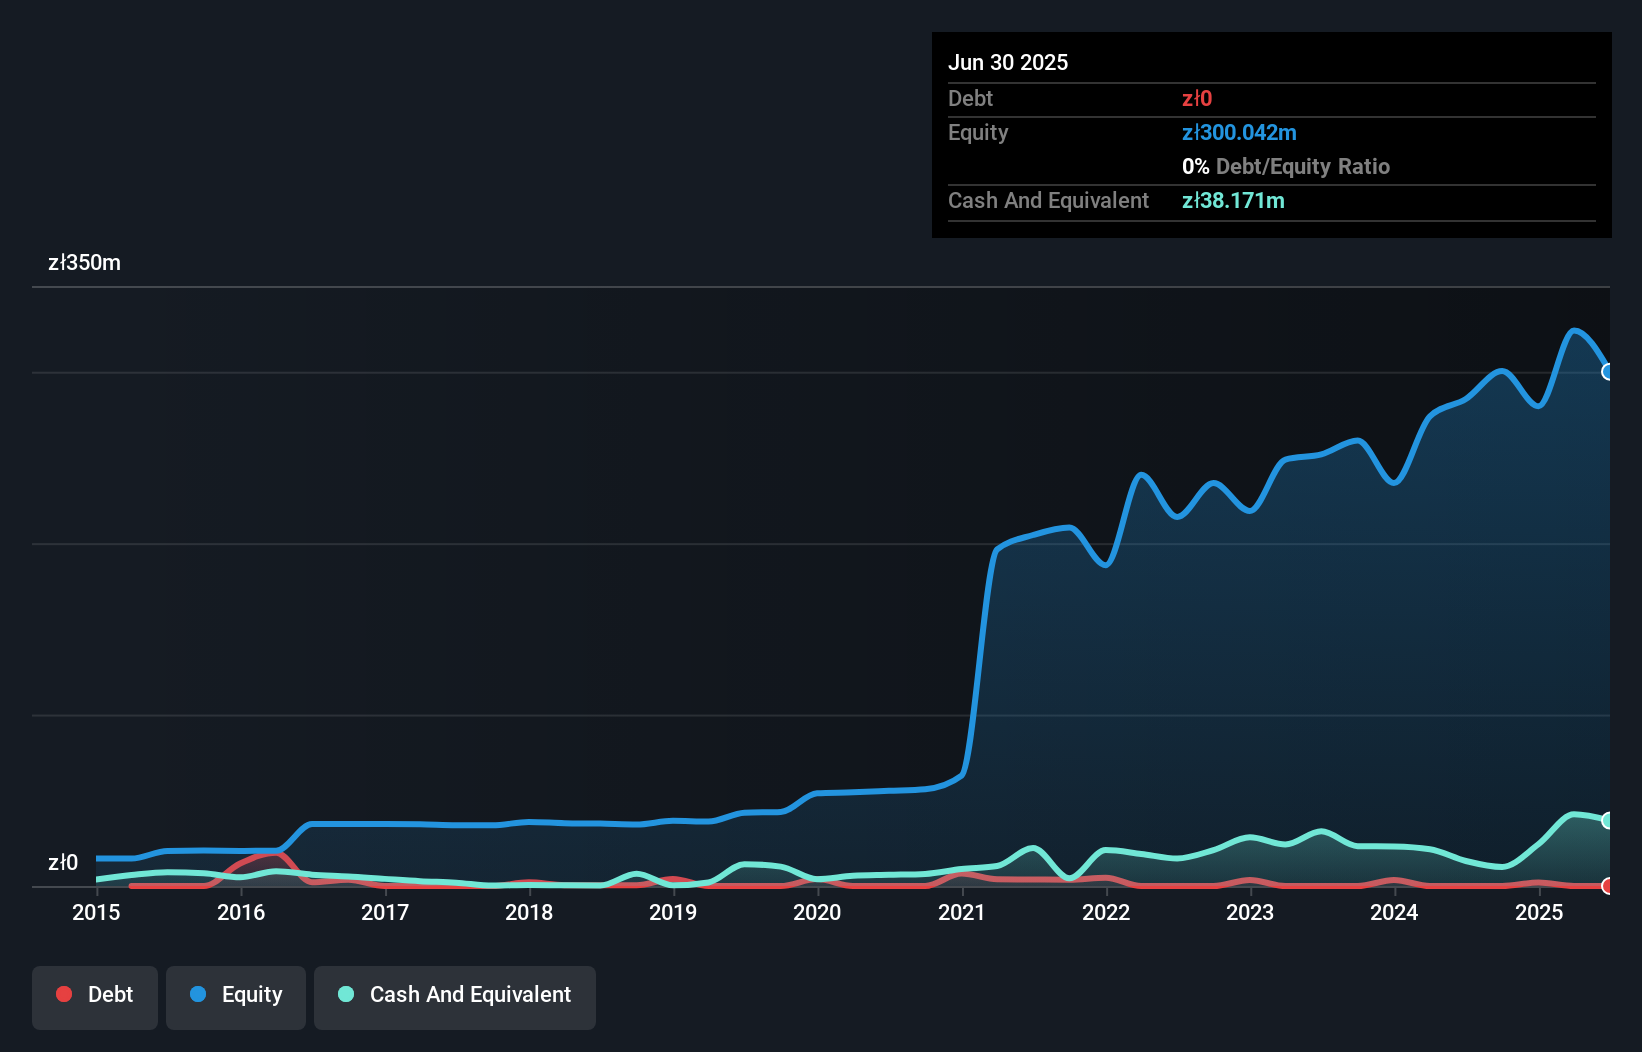Click the zł300.042m Equity value

tap(1239, 132)
